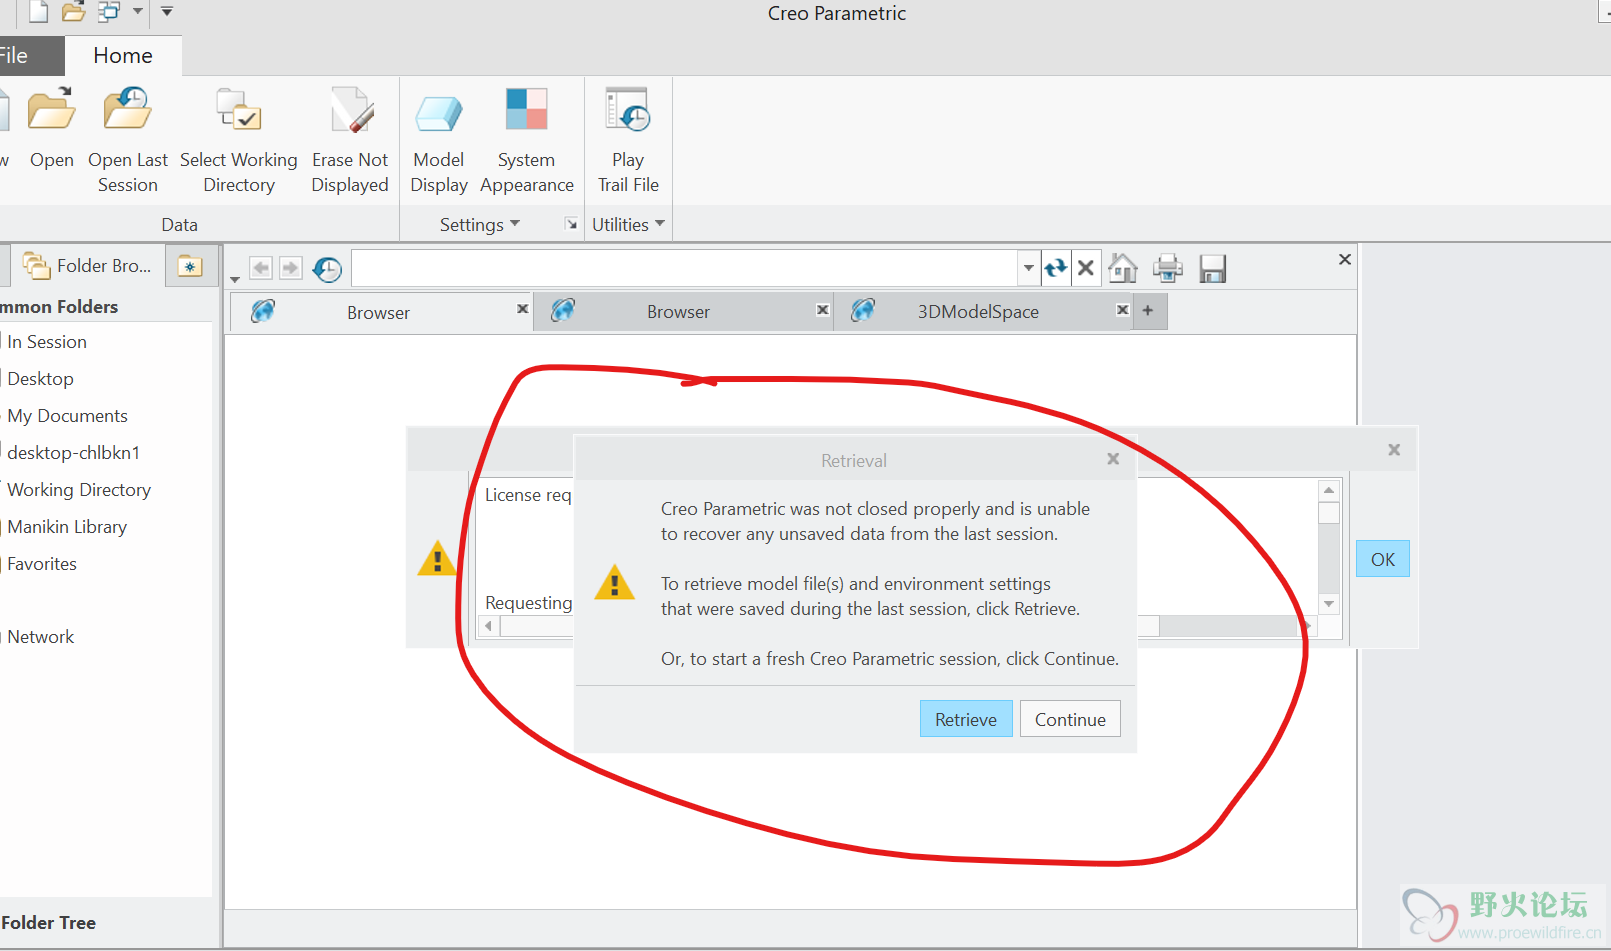
Task: Click Erase Not Displayed
Action: (350, 140)
